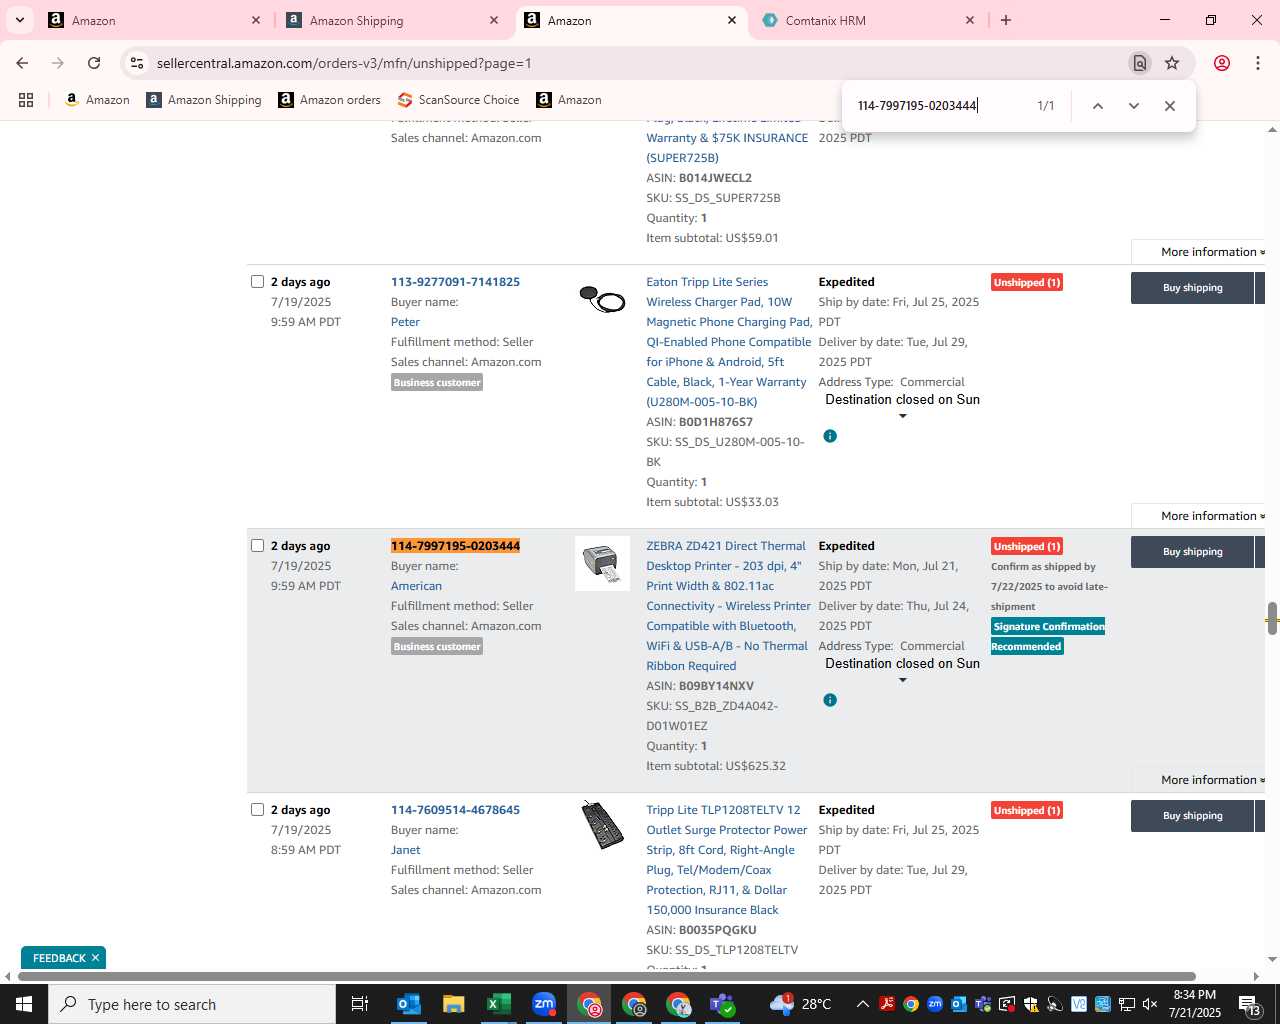Close the Comtanix HRM tab
The width and height of the screenshot is (1280, 1024).
[969, 20]
